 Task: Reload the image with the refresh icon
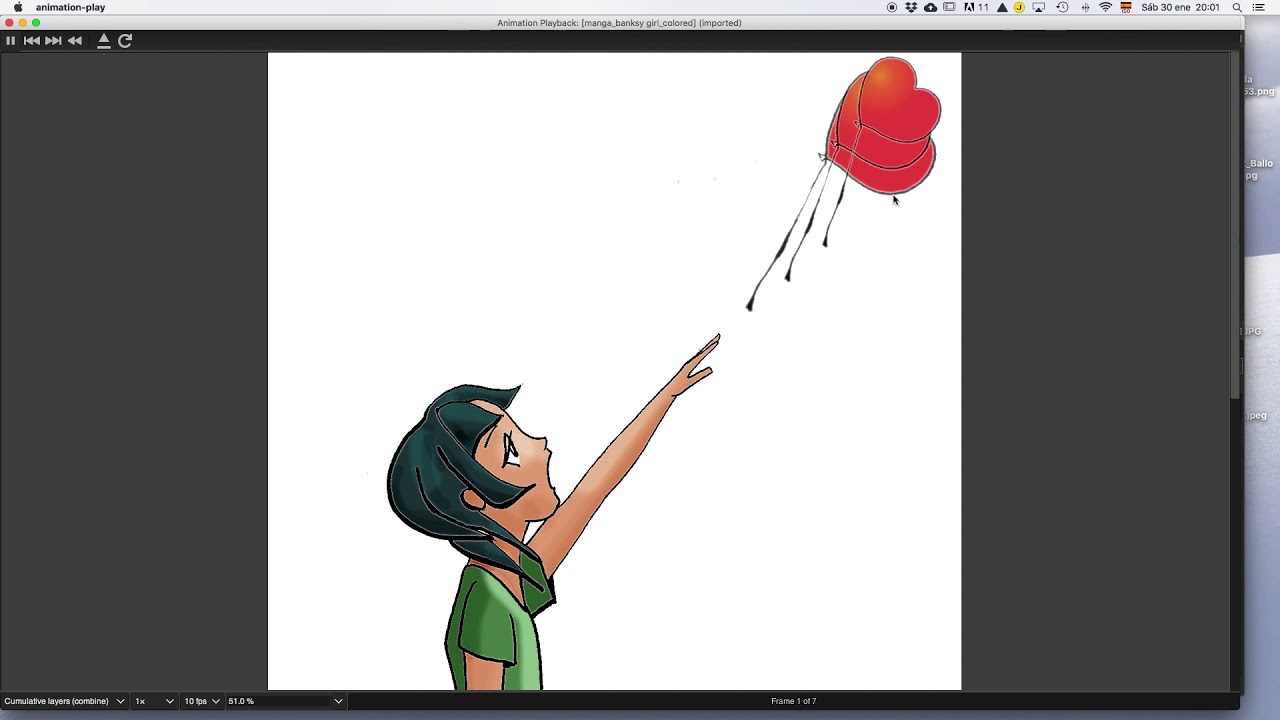click(125, 41)
